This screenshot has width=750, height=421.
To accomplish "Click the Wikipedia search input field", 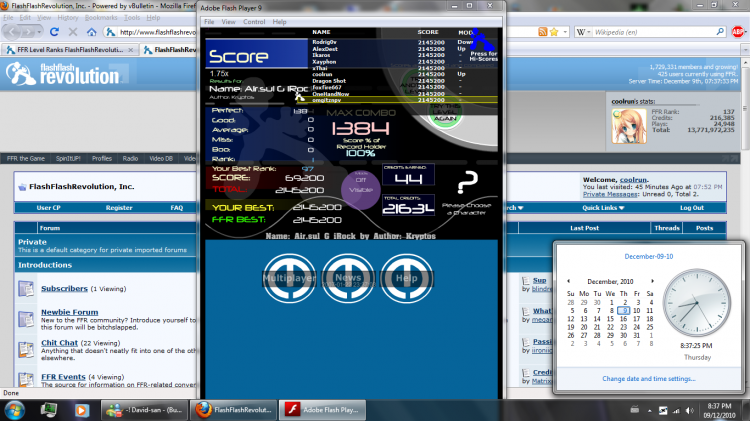I will click(654, 32).
